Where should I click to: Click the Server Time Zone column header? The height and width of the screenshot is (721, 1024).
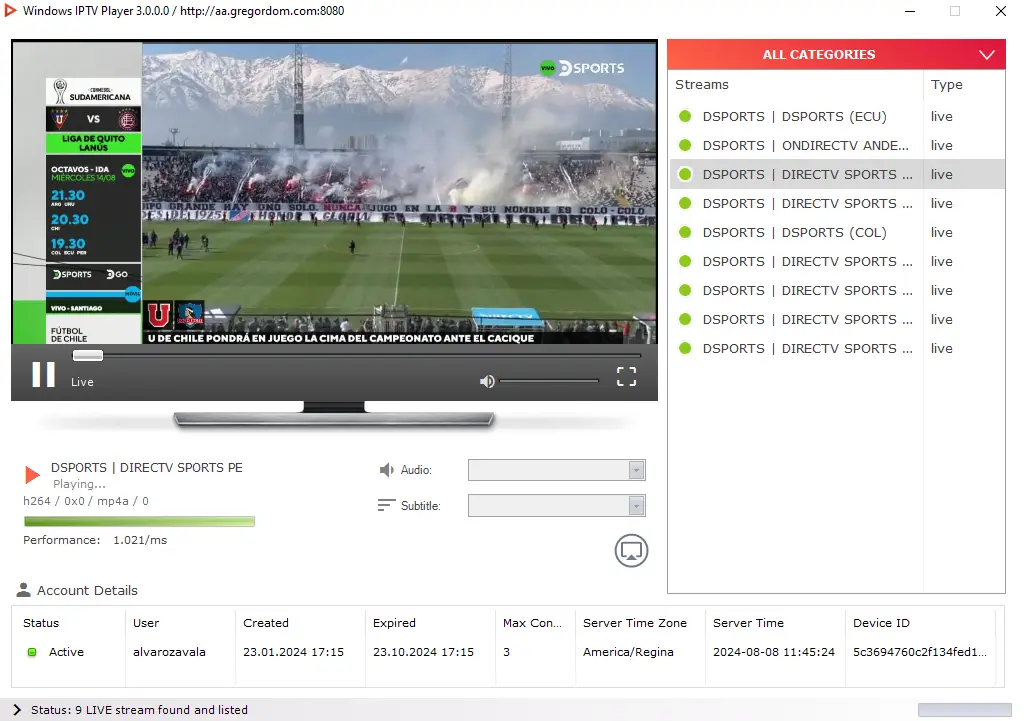635,623
